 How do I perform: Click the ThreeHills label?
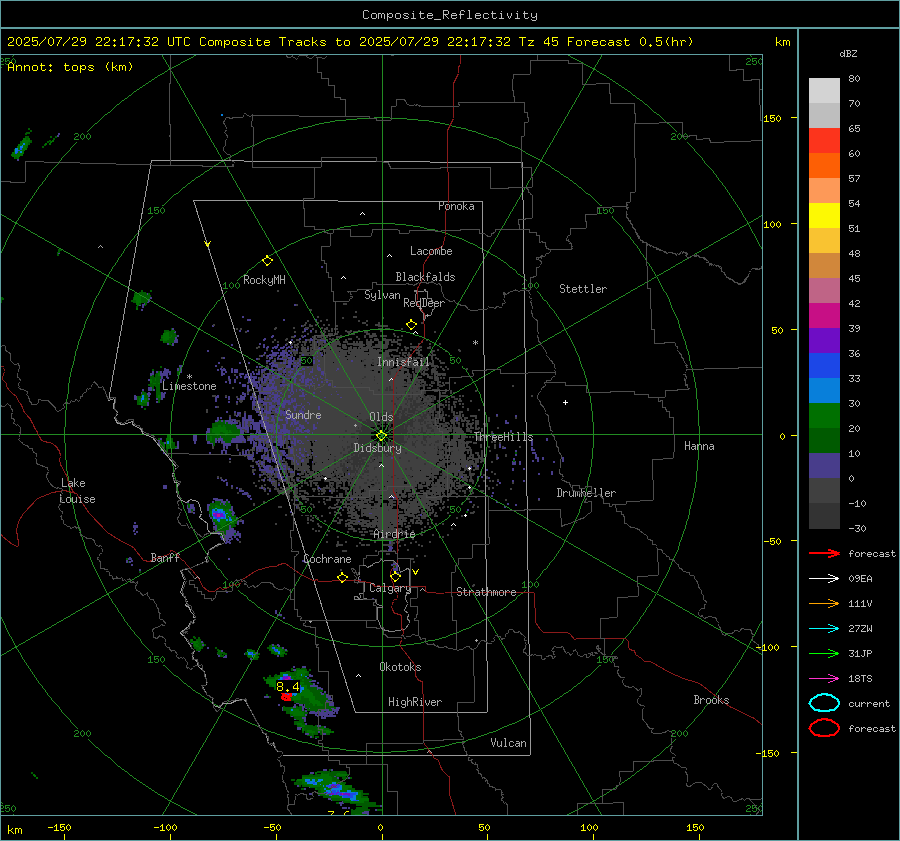tap(503, 437)
